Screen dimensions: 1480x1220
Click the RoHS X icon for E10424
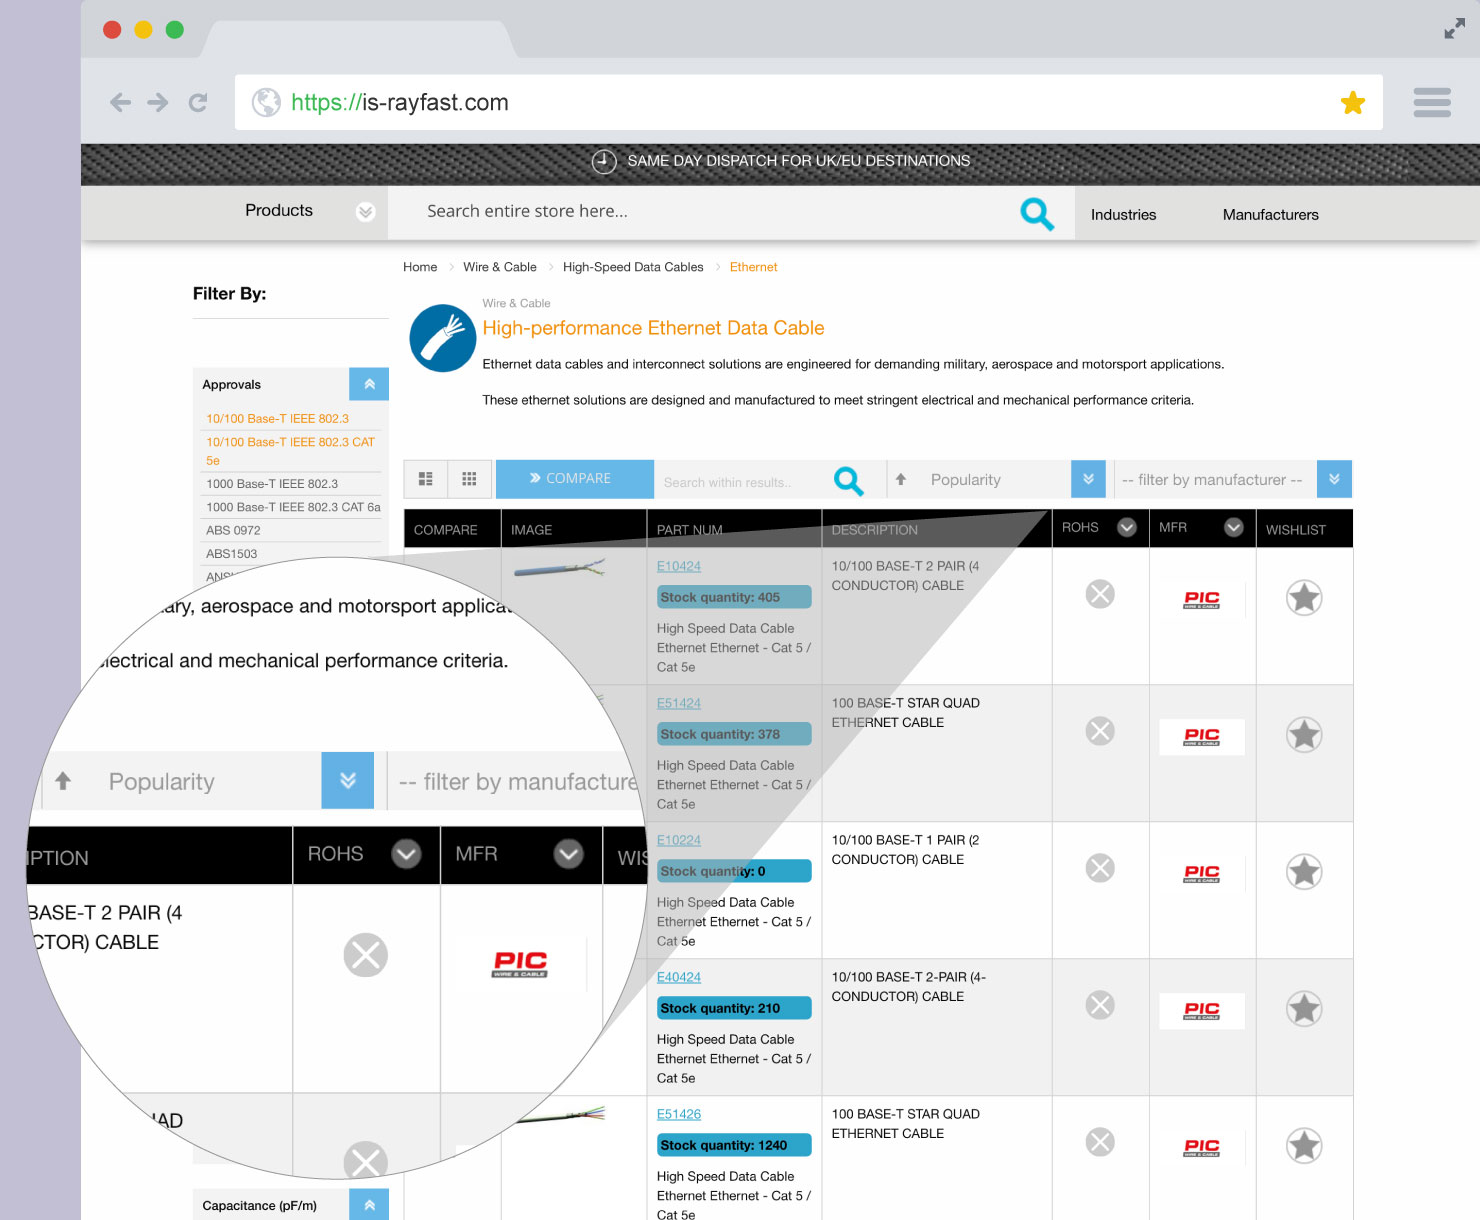click(x=1100, y=594)
